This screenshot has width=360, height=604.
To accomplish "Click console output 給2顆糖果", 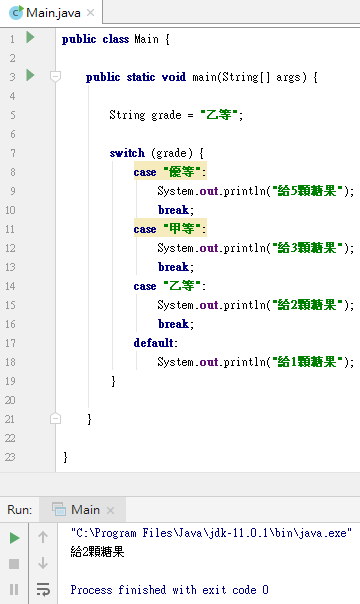I will point(97,552).
